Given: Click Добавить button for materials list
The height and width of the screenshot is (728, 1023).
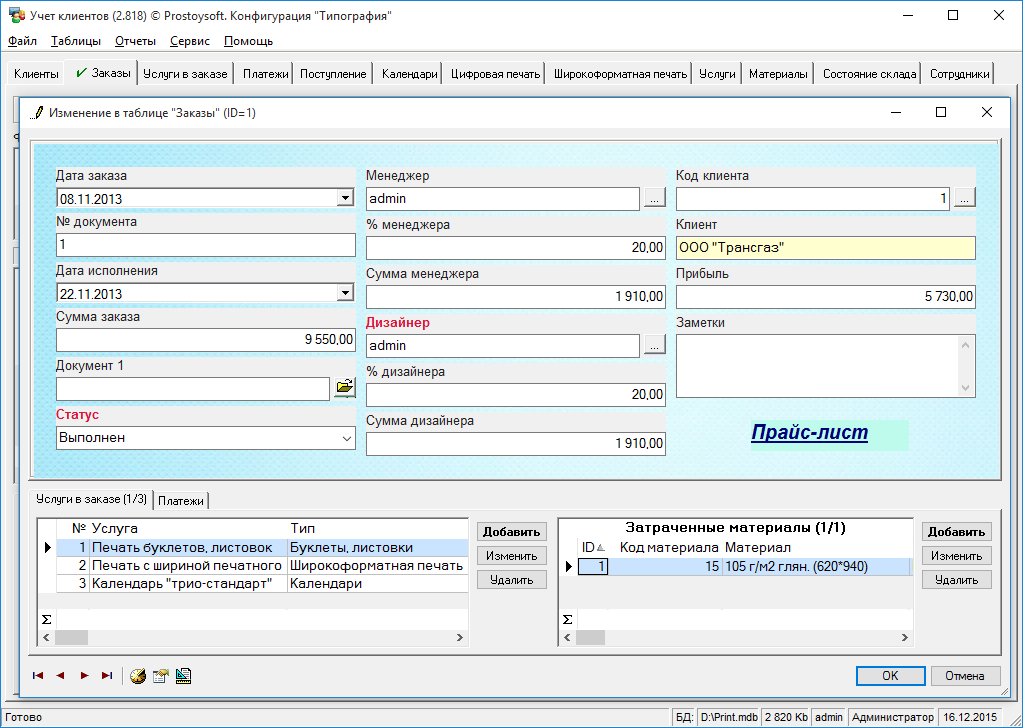Looking at the screenshot, I should click(956, 532).
